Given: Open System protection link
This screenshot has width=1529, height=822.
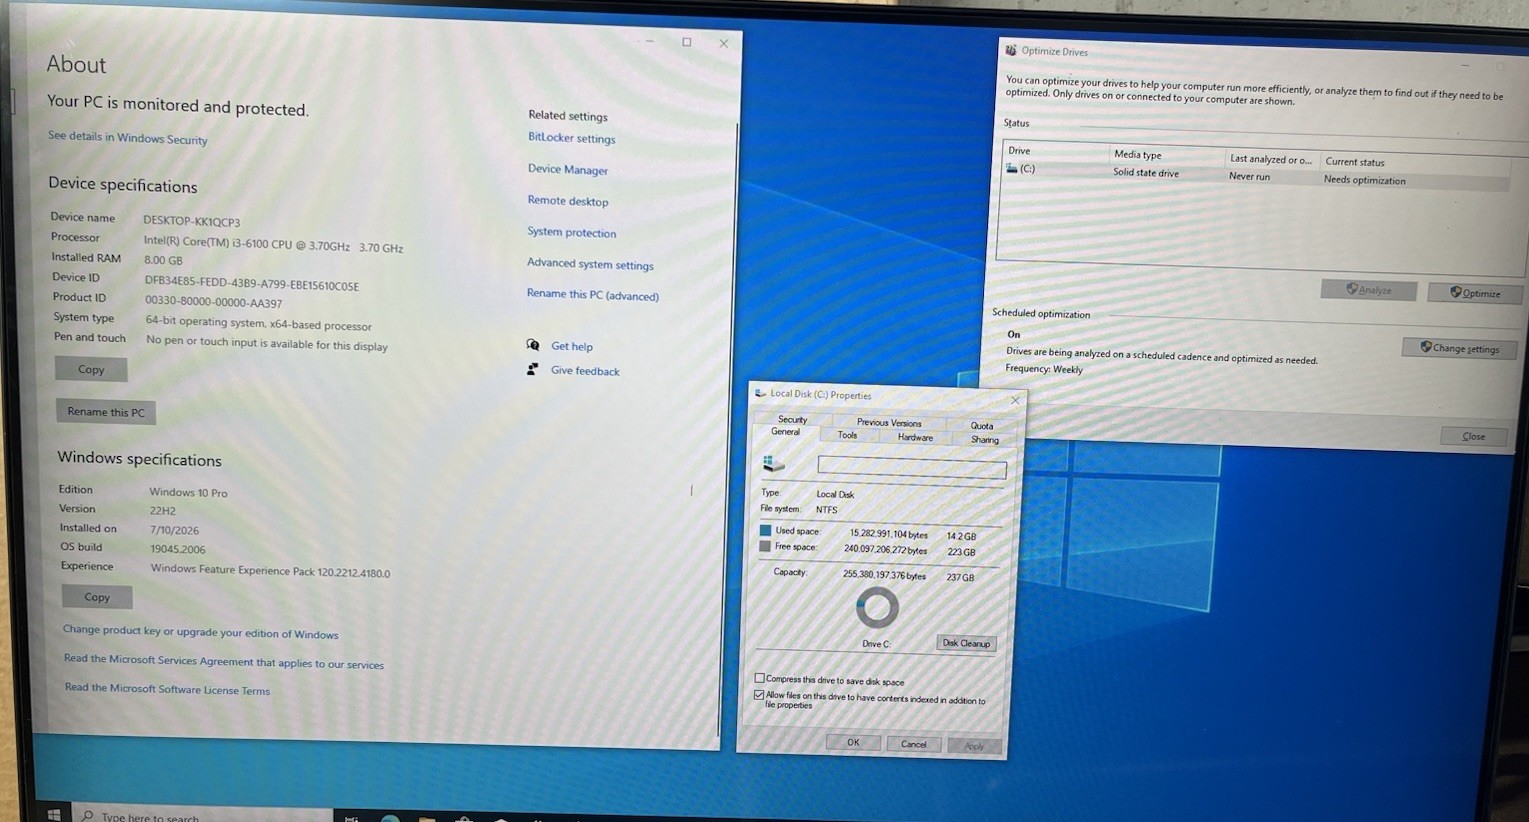Looking at the screenshot, I should coord(572,232).
